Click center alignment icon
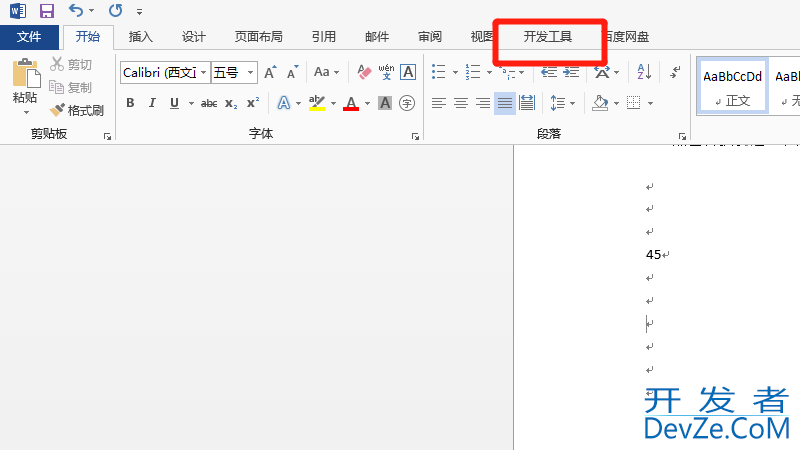Viewport: 800px width, 450px height. (461, 103)
